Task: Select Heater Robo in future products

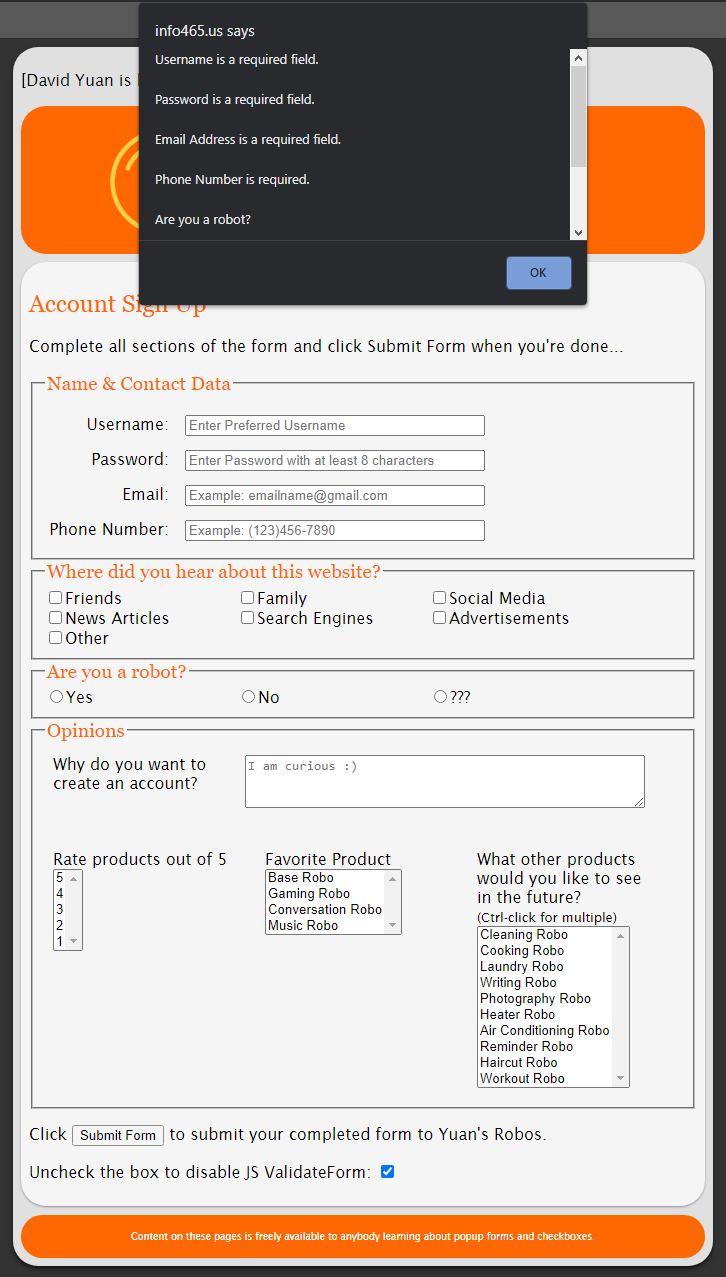Action: [546, 1015]
